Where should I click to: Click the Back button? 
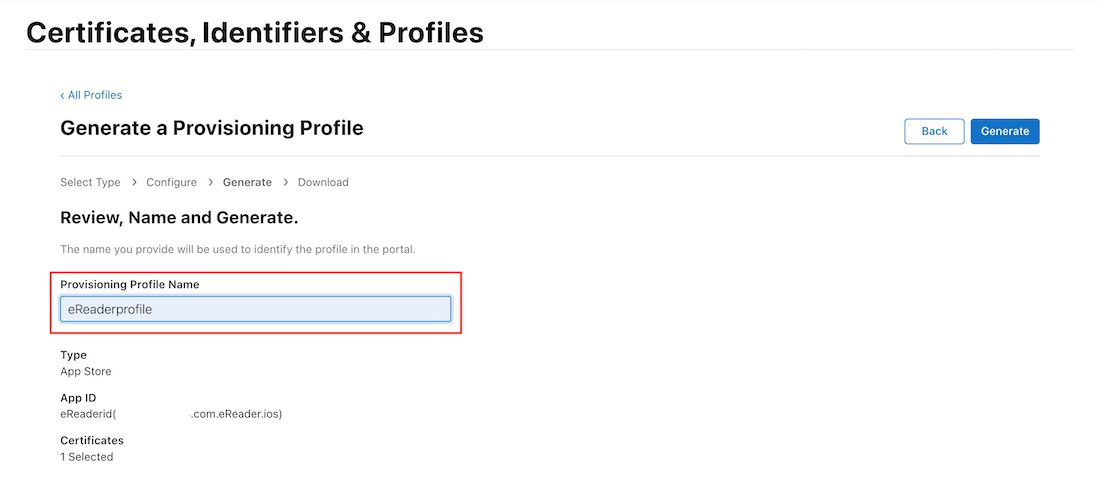point(934,131)
